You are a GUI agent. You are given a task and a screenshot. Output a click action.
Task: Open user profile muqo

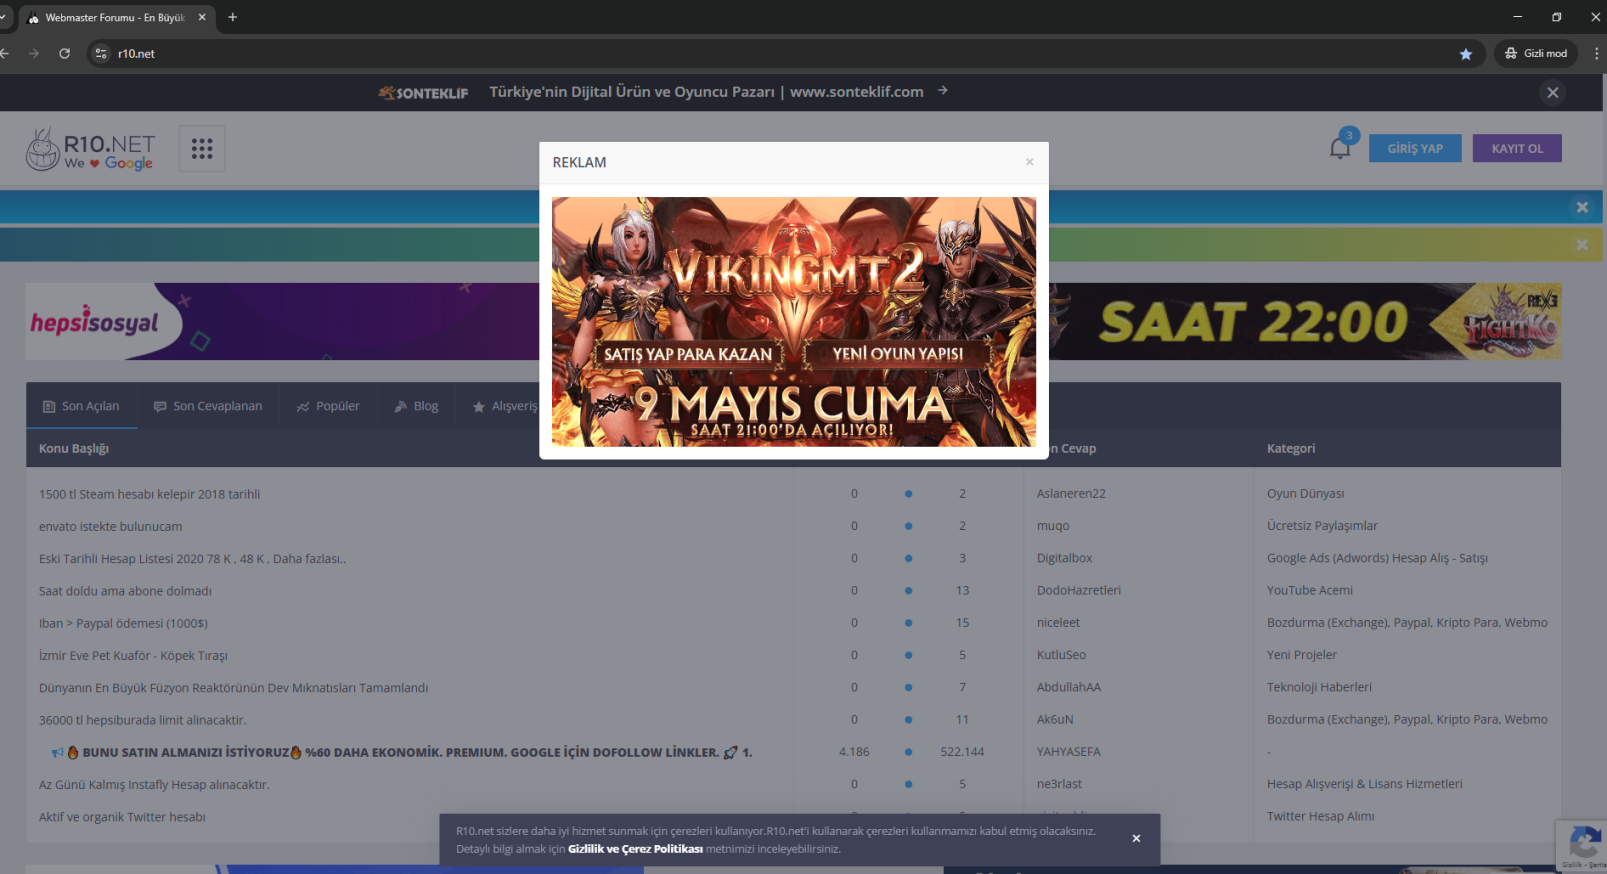pyautogui.click(x=1053, y=526)
